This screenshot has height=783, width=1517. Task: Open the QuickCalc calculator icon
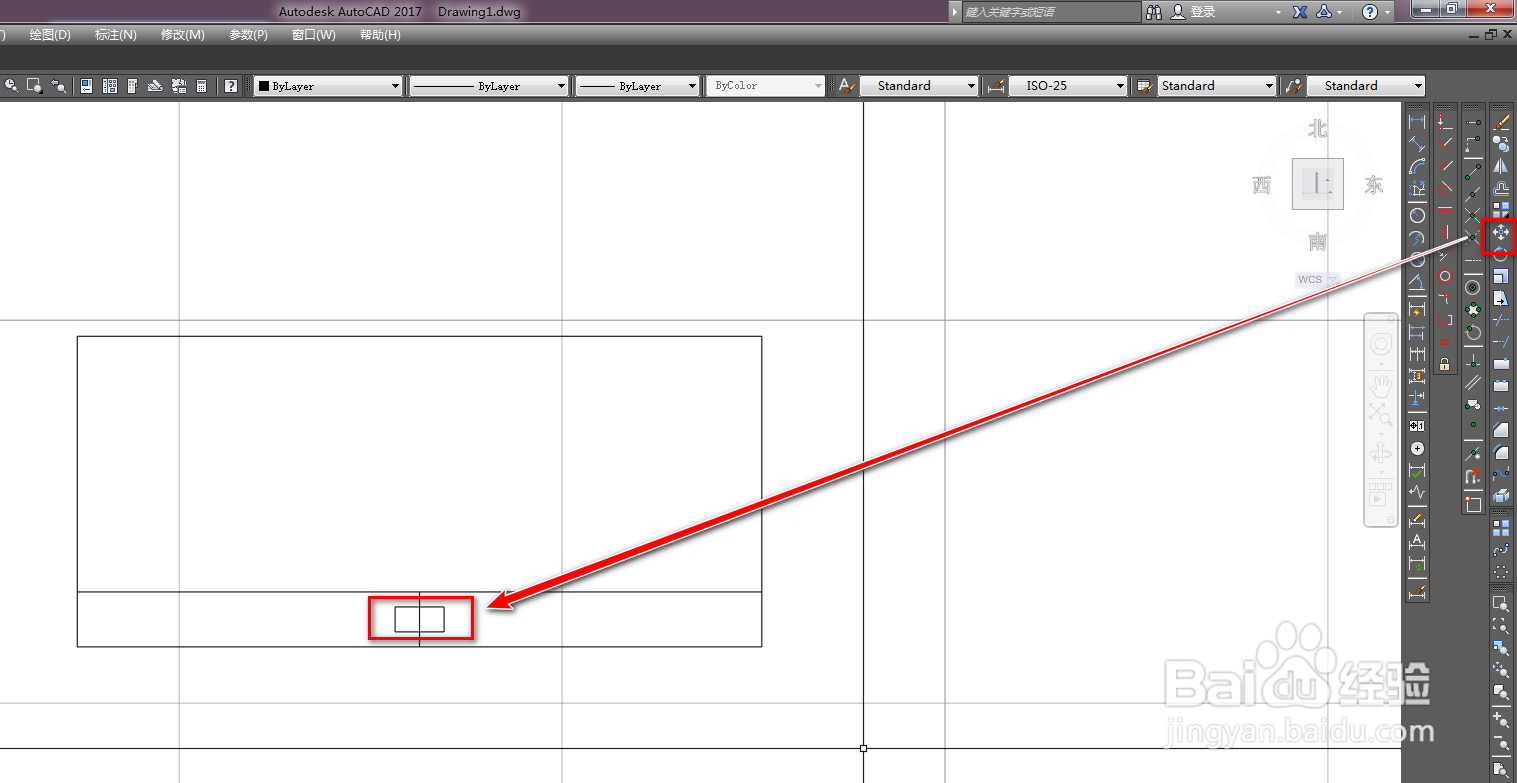[201, 86]
